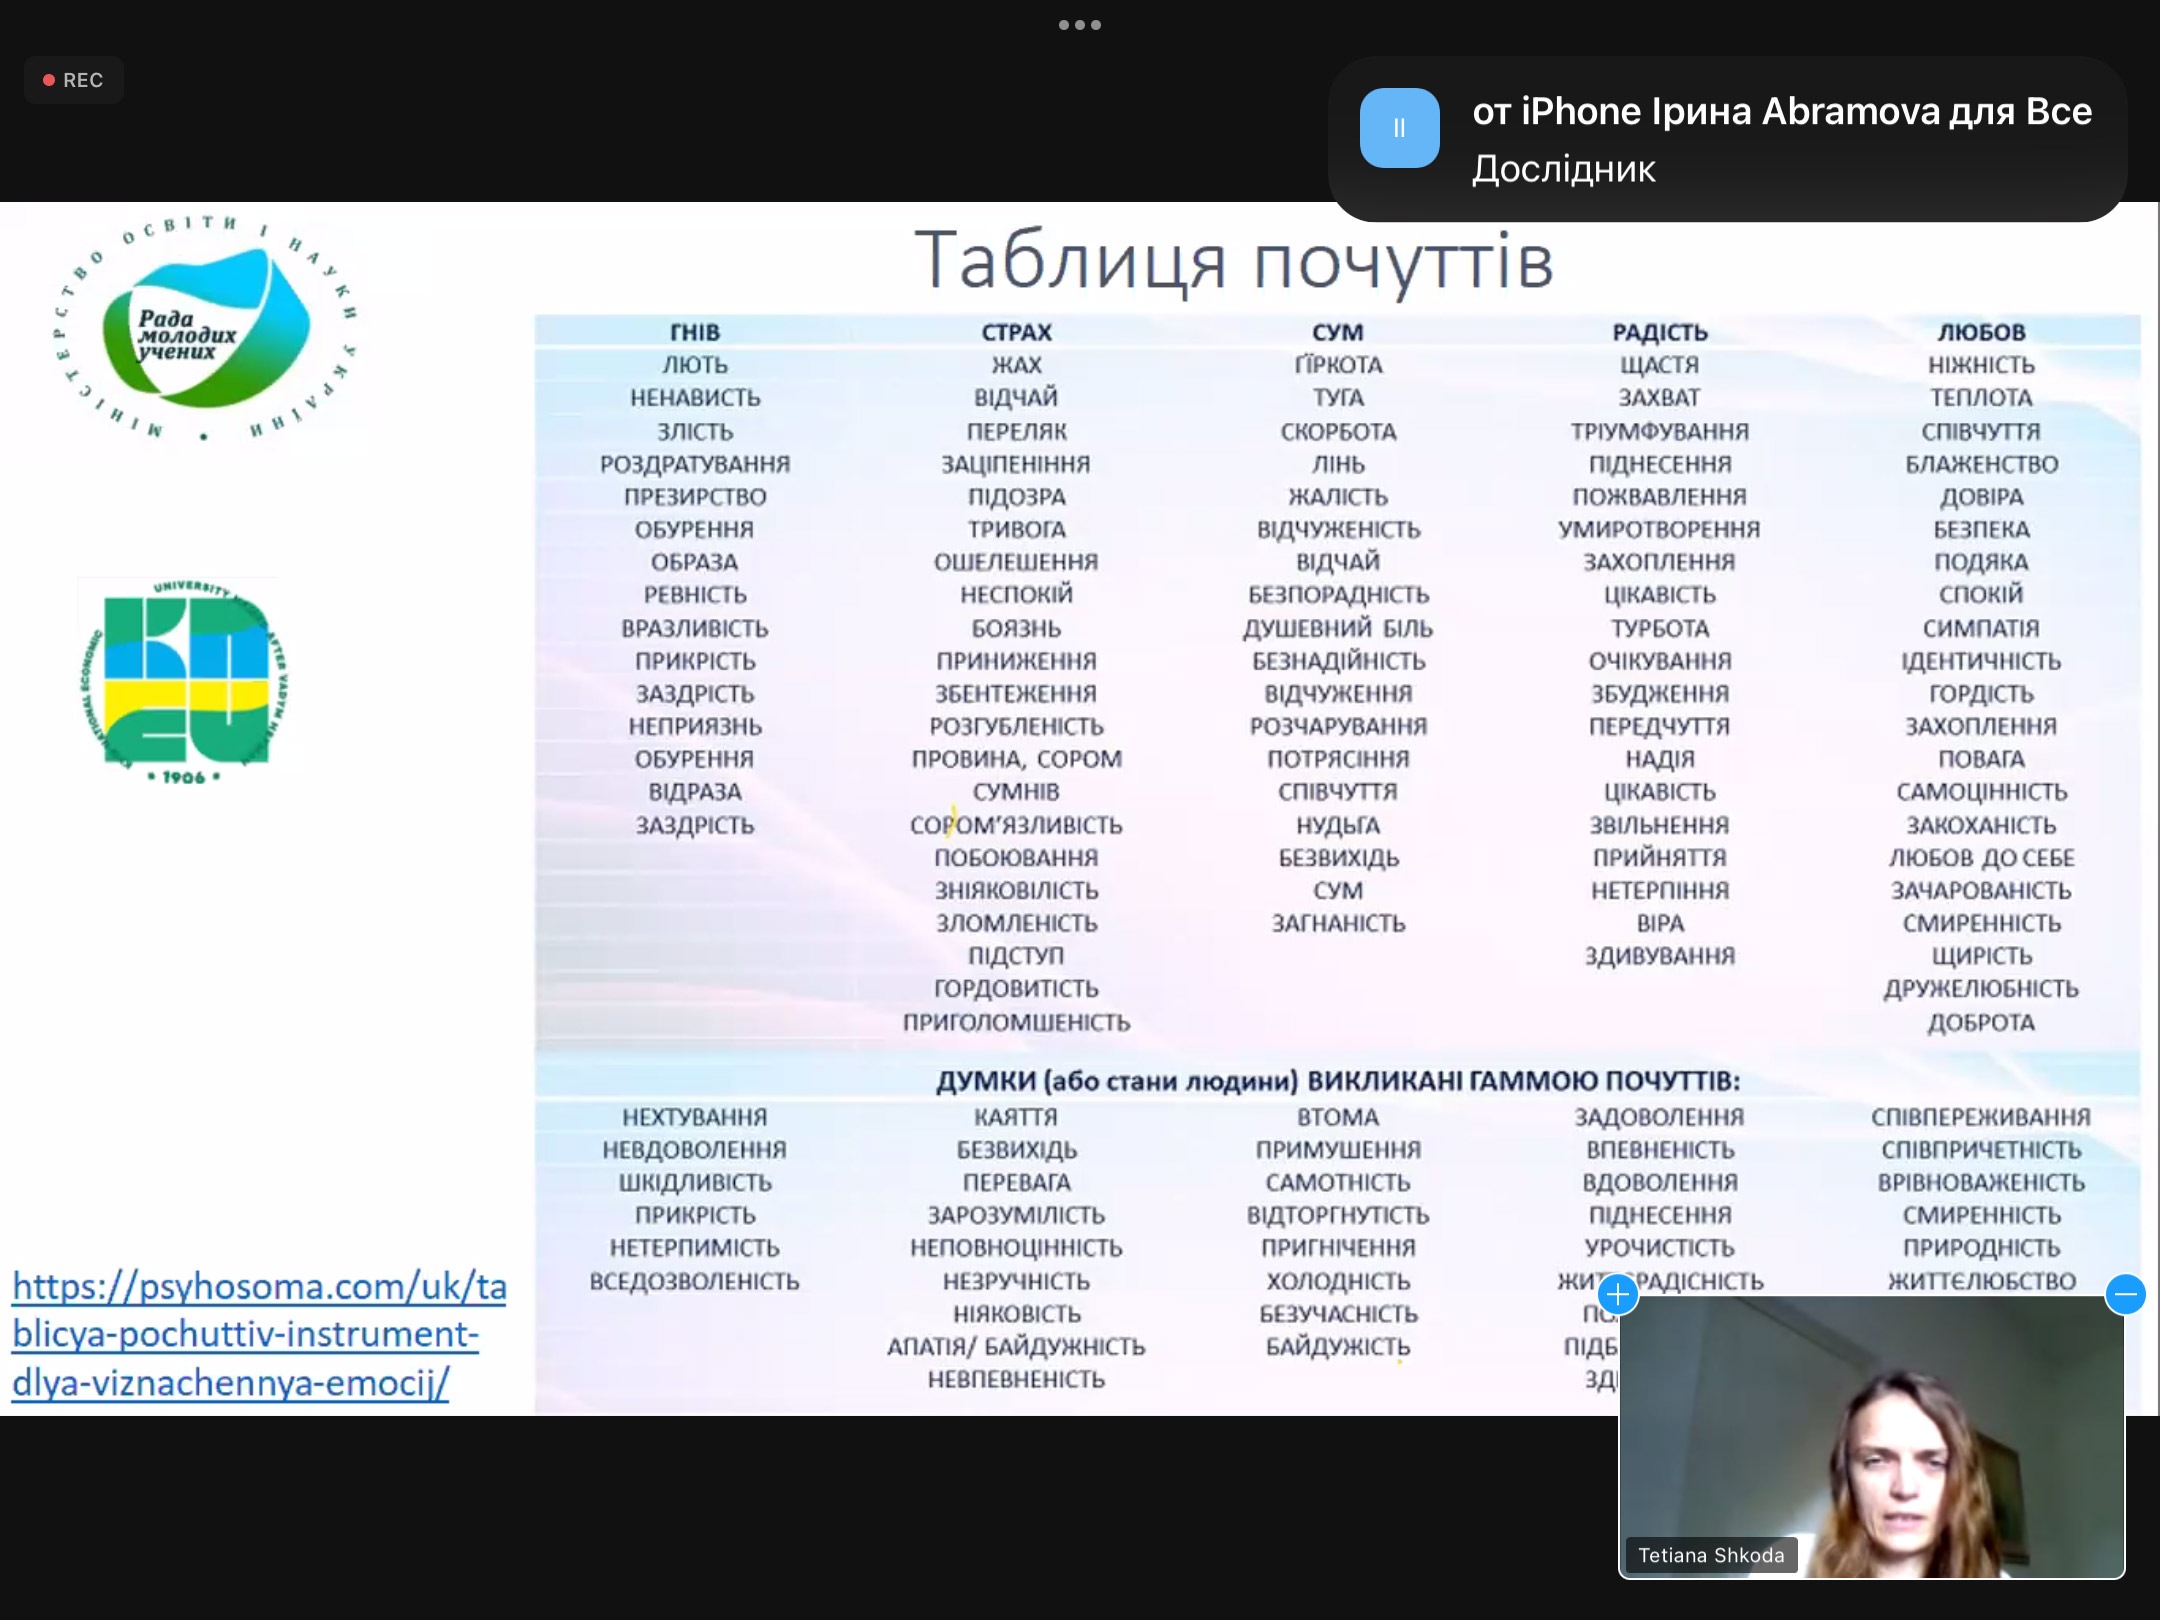Click the ЛЮБОВ column header
The height and width of the screenshot is (1620, 2160).
click(x=1981, y=332)
